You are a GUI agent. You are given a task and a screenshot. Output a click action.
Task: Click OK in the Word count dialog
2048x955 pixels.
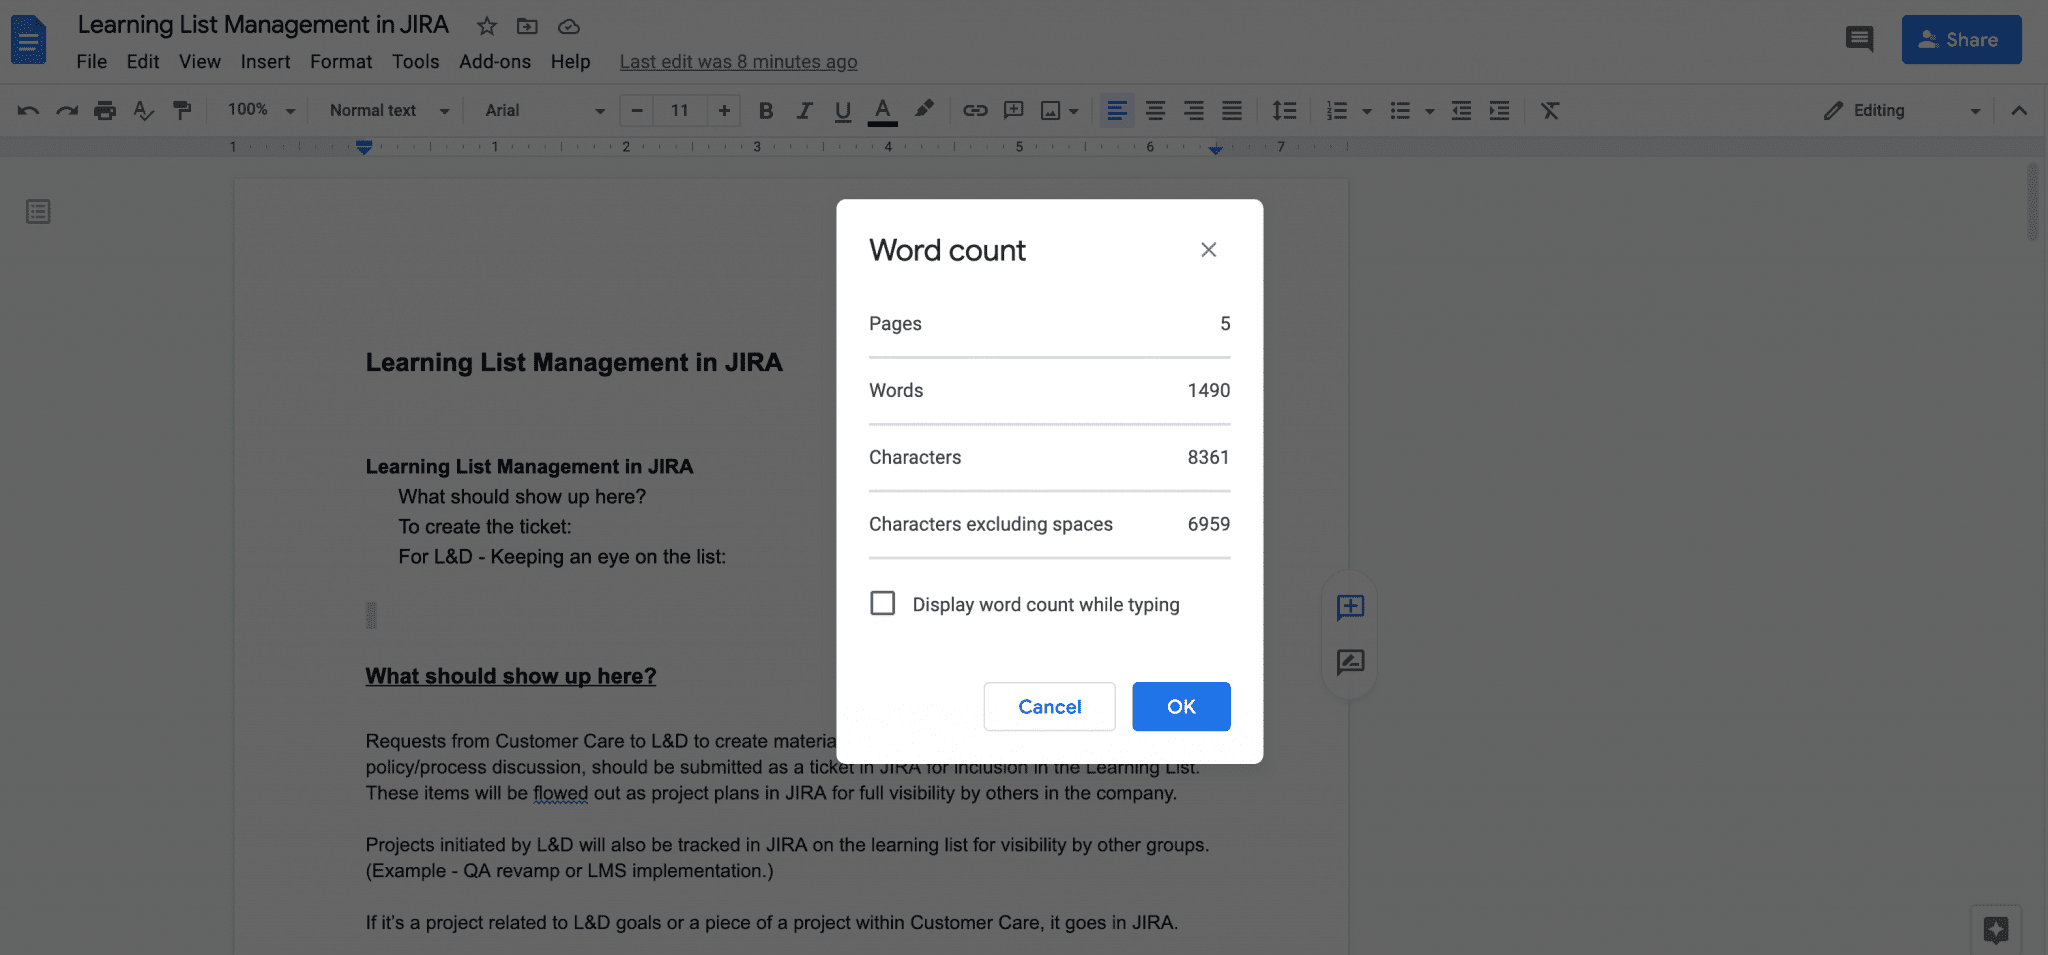point(1181,706)
